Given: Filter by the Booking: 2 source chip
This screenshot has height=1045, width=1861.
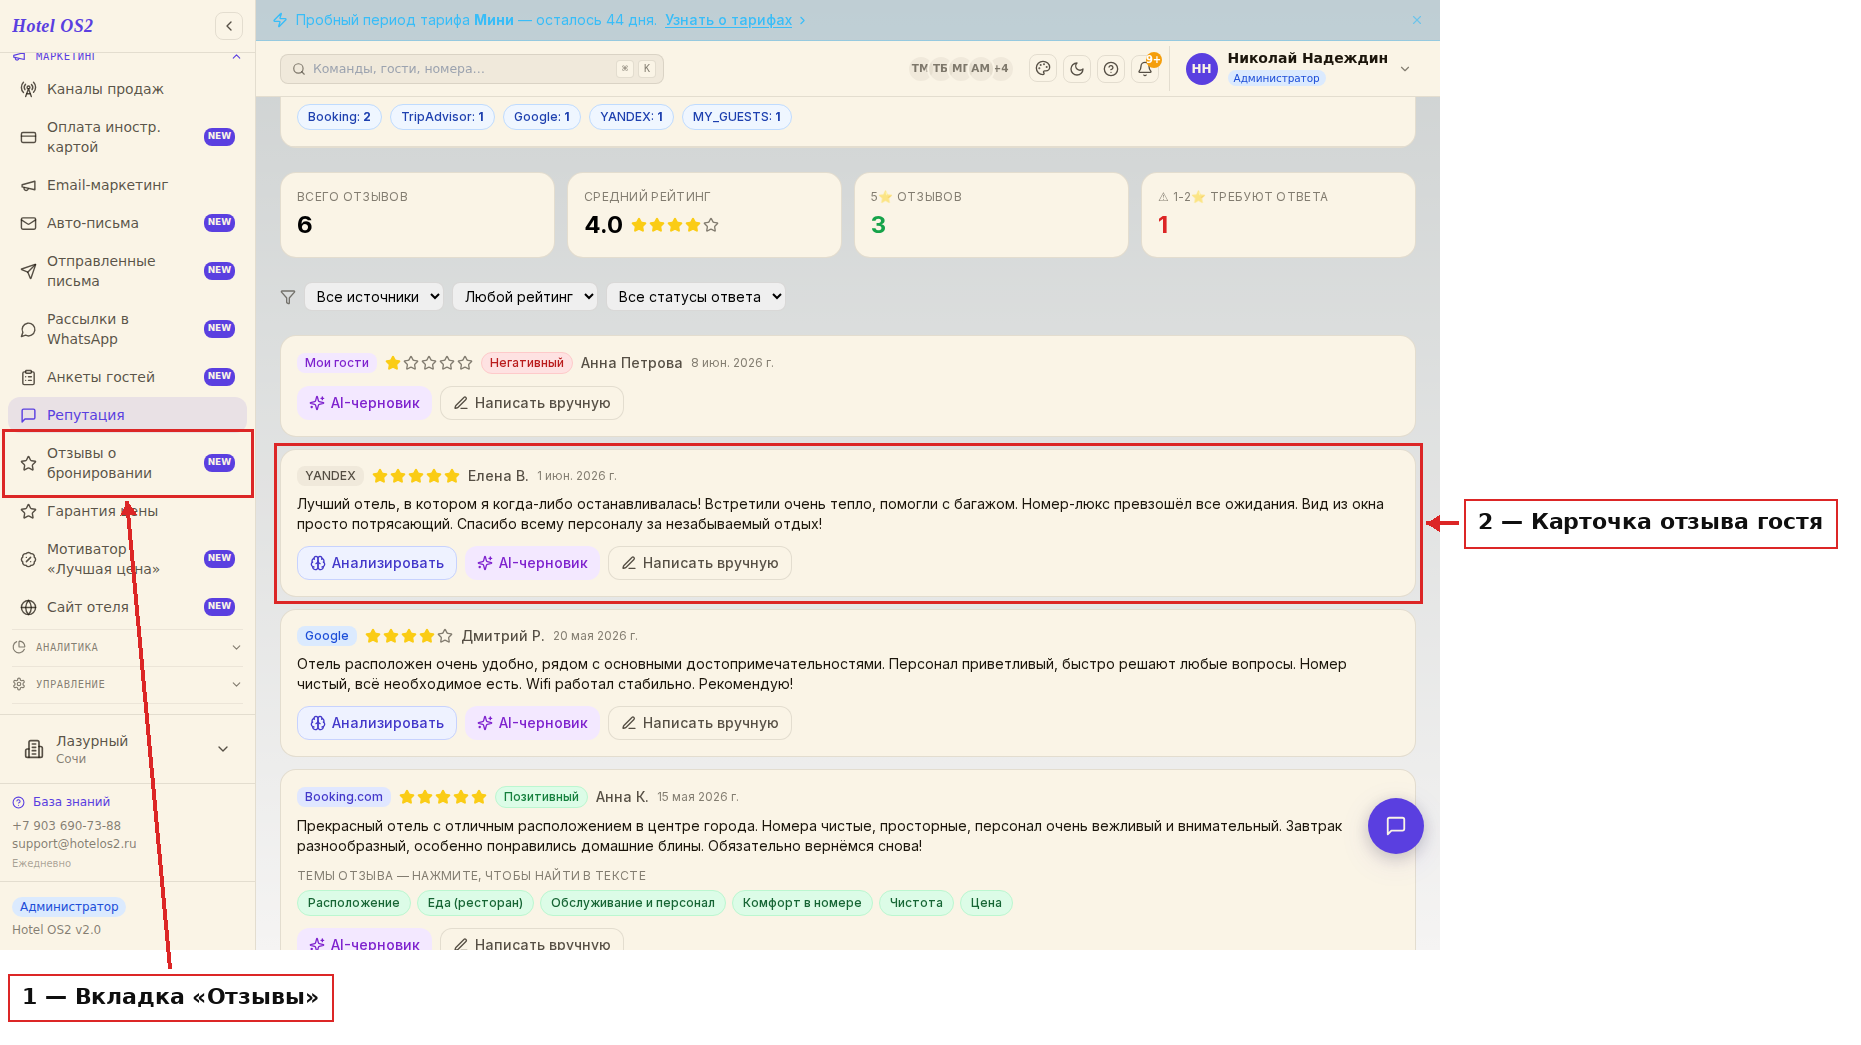Looking at the screenshot, I should click(x=339, y=117).
